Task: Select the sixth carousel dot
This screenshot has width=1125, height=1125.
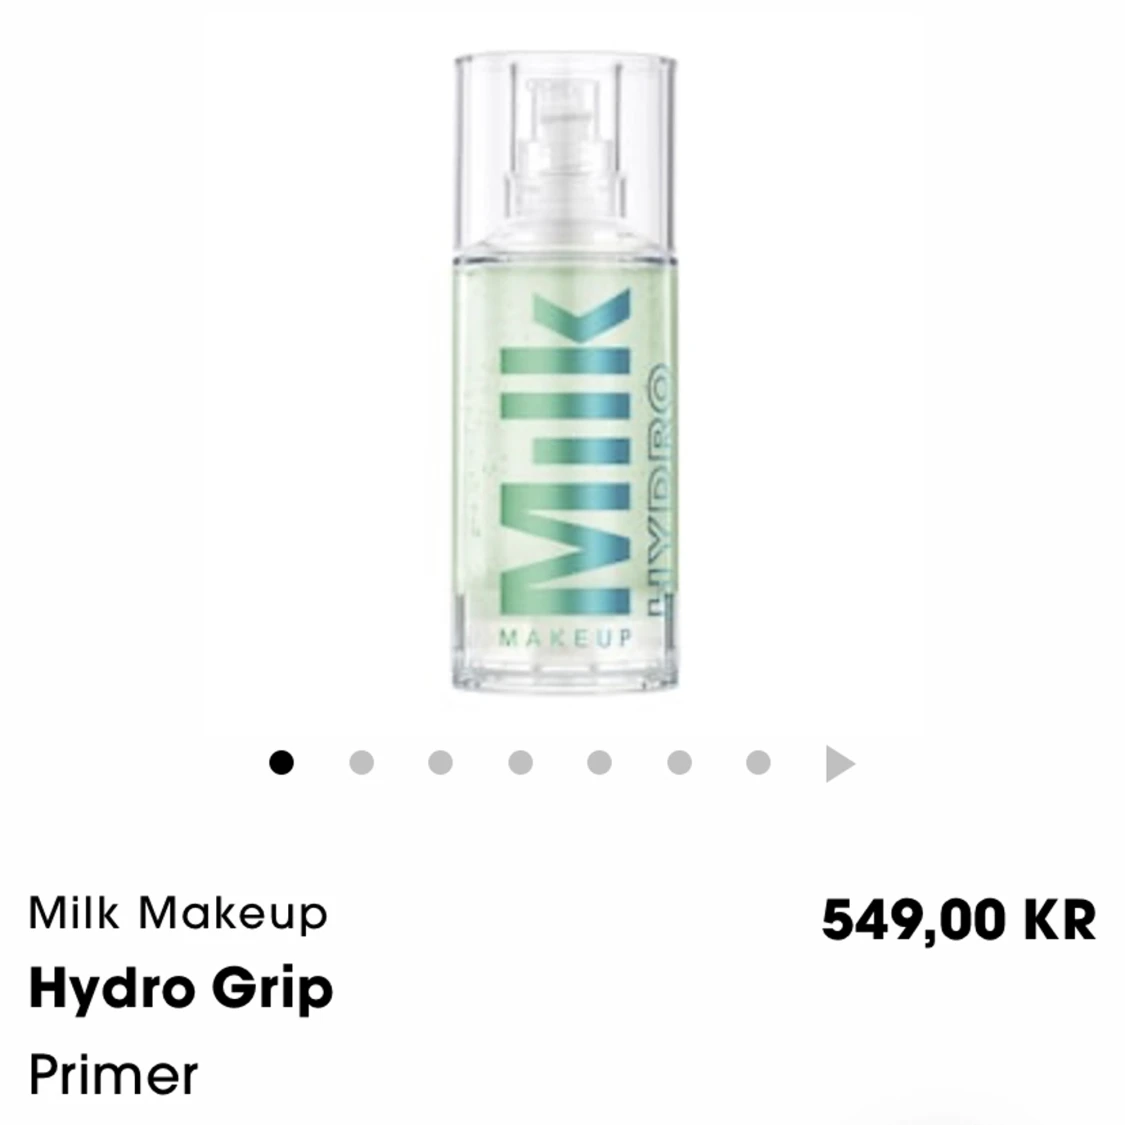Action: [x=679, y=762]
